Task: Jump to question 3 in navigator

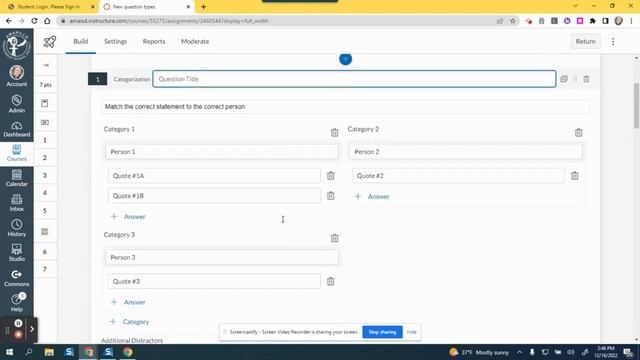Action: click(45, 175)
